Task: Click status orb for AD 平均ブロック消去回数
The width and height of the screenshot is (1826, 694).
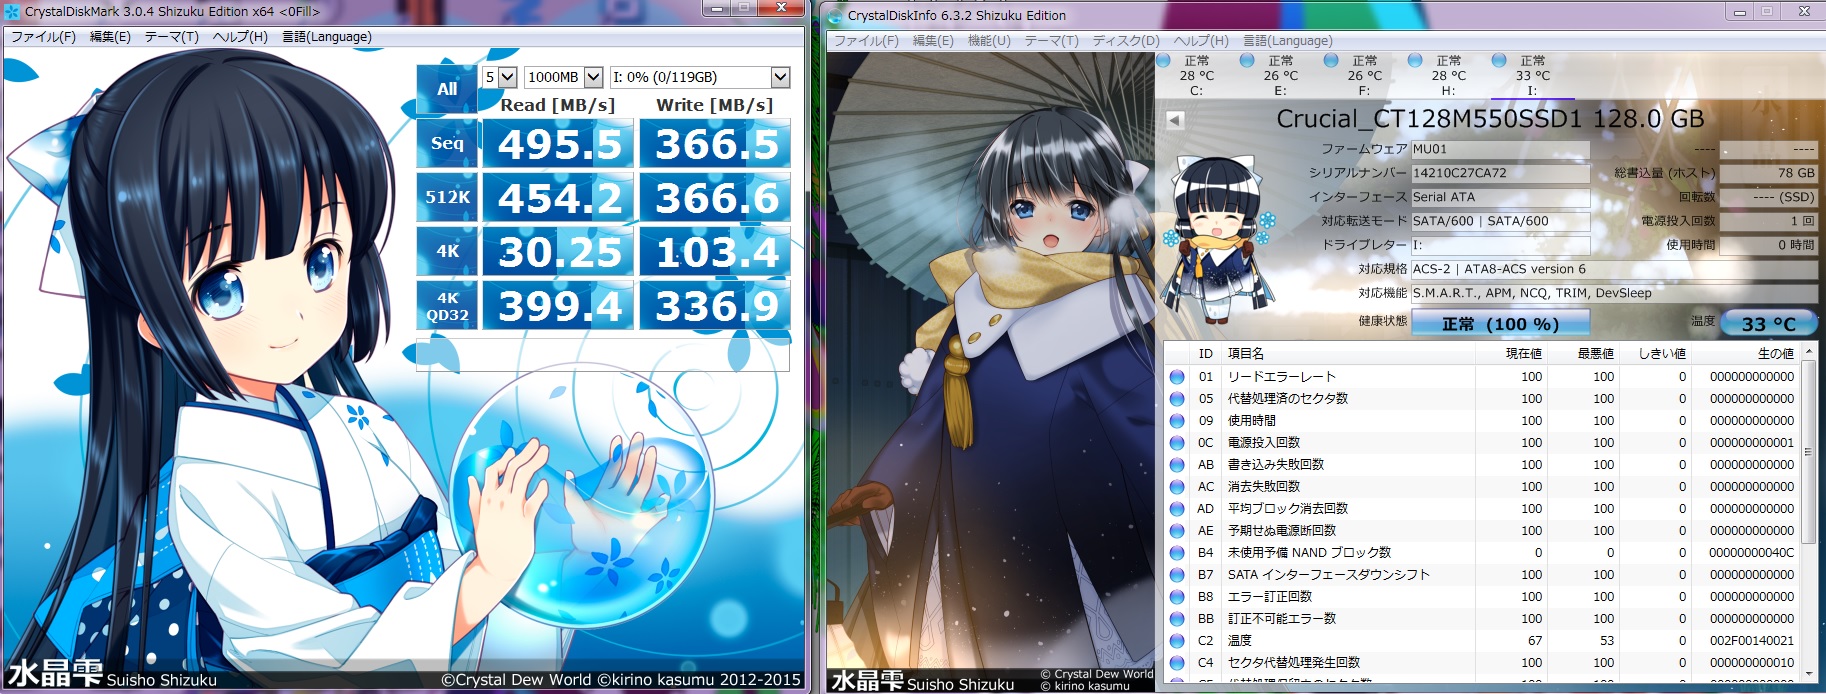Action: coord(1177,509)
